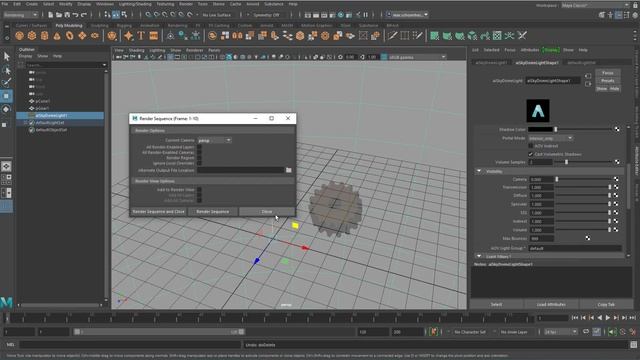Click the Open Scene folder icon

59,15
